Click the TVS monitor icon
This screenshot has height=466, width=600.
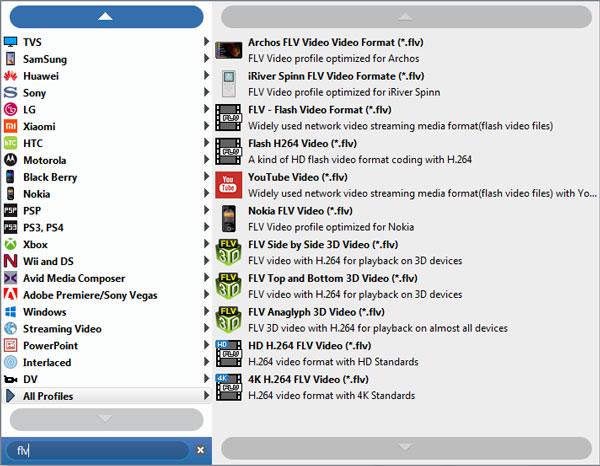[x=10, y=42]
